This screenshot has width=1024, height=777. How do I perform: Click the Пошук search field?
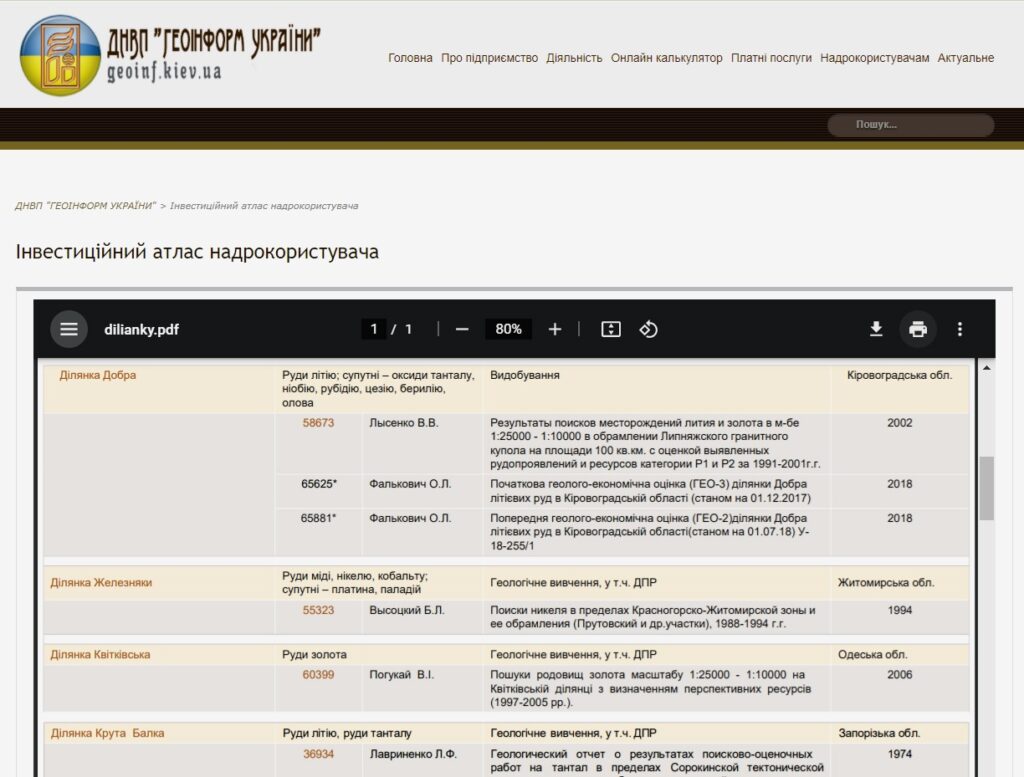pos(910,125)
